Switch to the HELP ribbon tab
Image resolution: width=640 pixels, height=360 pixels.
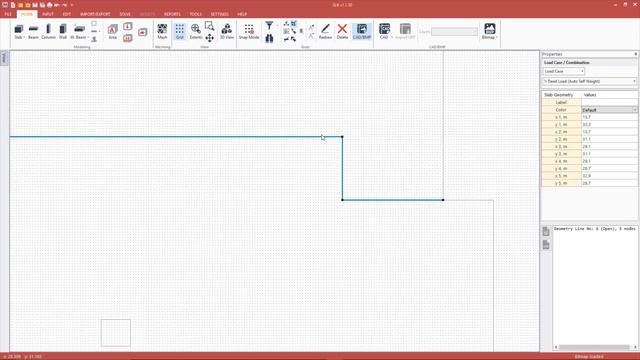(x=242, y=14)
